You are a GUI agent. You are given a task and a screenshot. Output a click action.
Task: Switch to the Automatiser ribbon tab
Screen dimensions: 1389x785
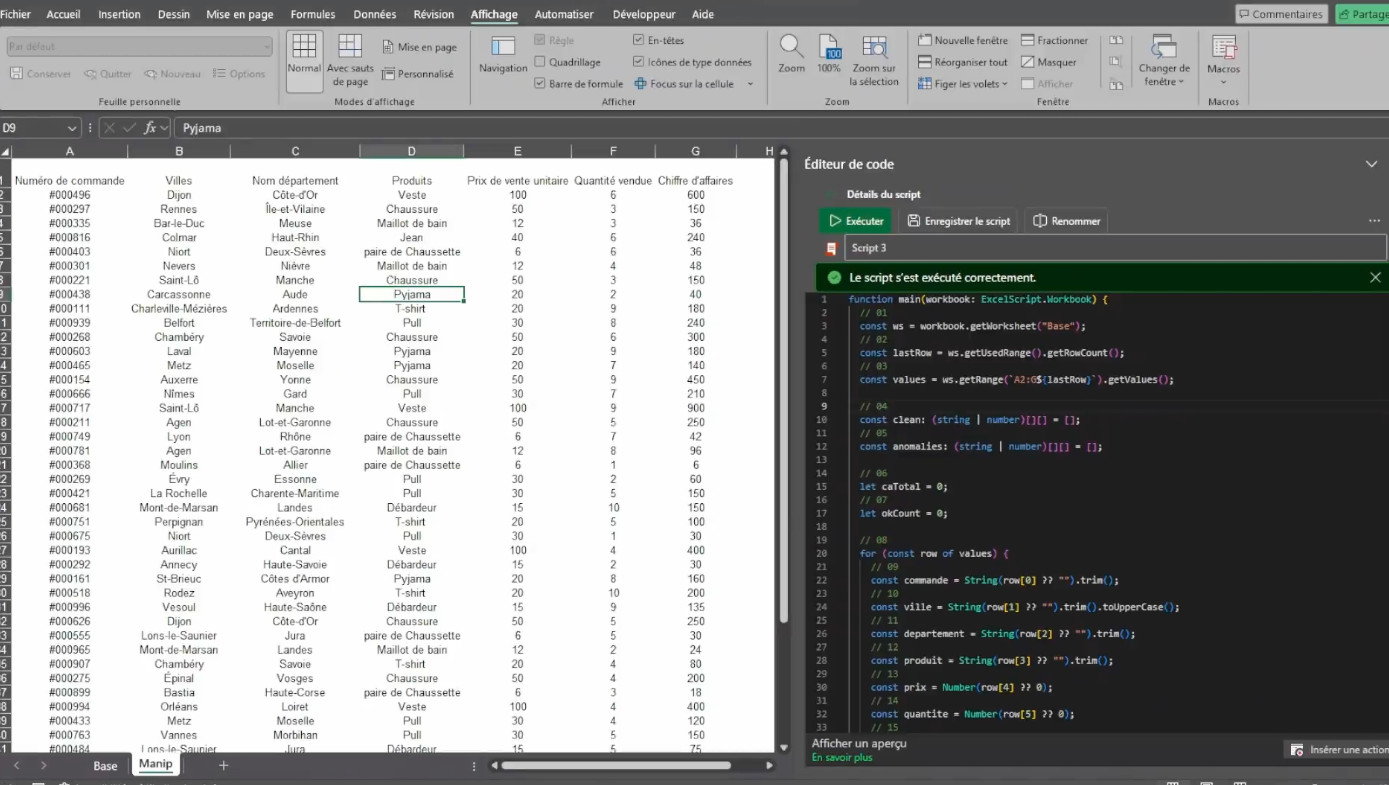click(564, 14)
